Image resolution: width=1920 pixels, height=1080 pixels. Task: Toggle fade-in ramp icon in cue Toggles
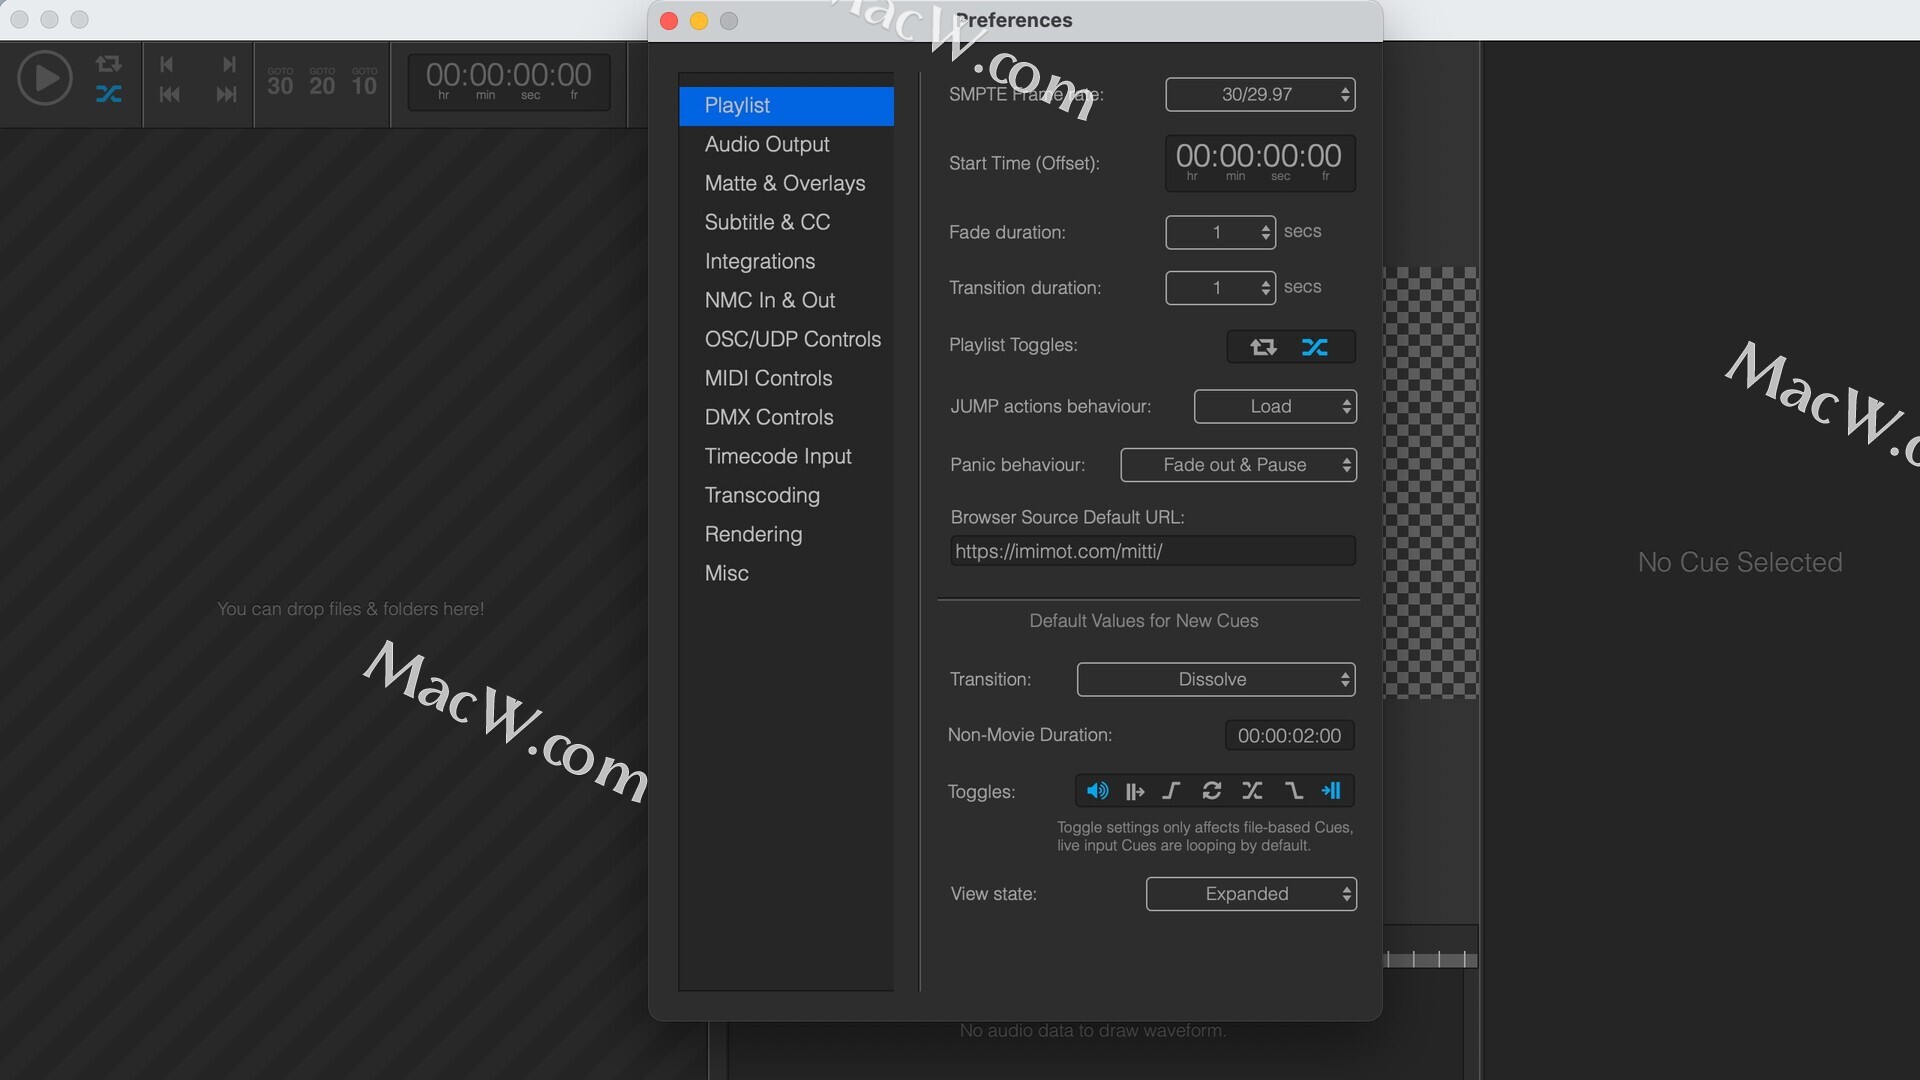pyautogui.click(x=1172, y=791)
